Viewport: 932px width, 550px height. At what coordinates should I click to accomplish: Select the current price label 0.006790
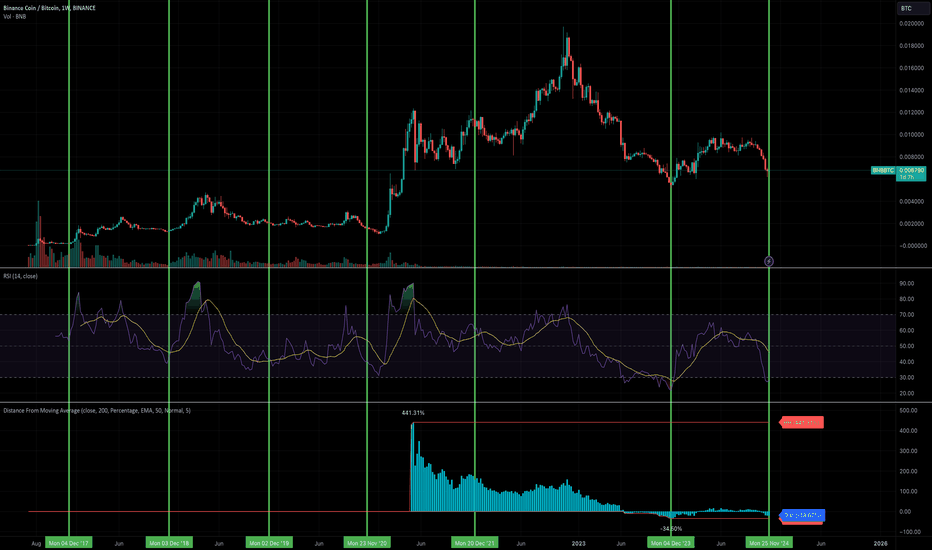[911, 170]
